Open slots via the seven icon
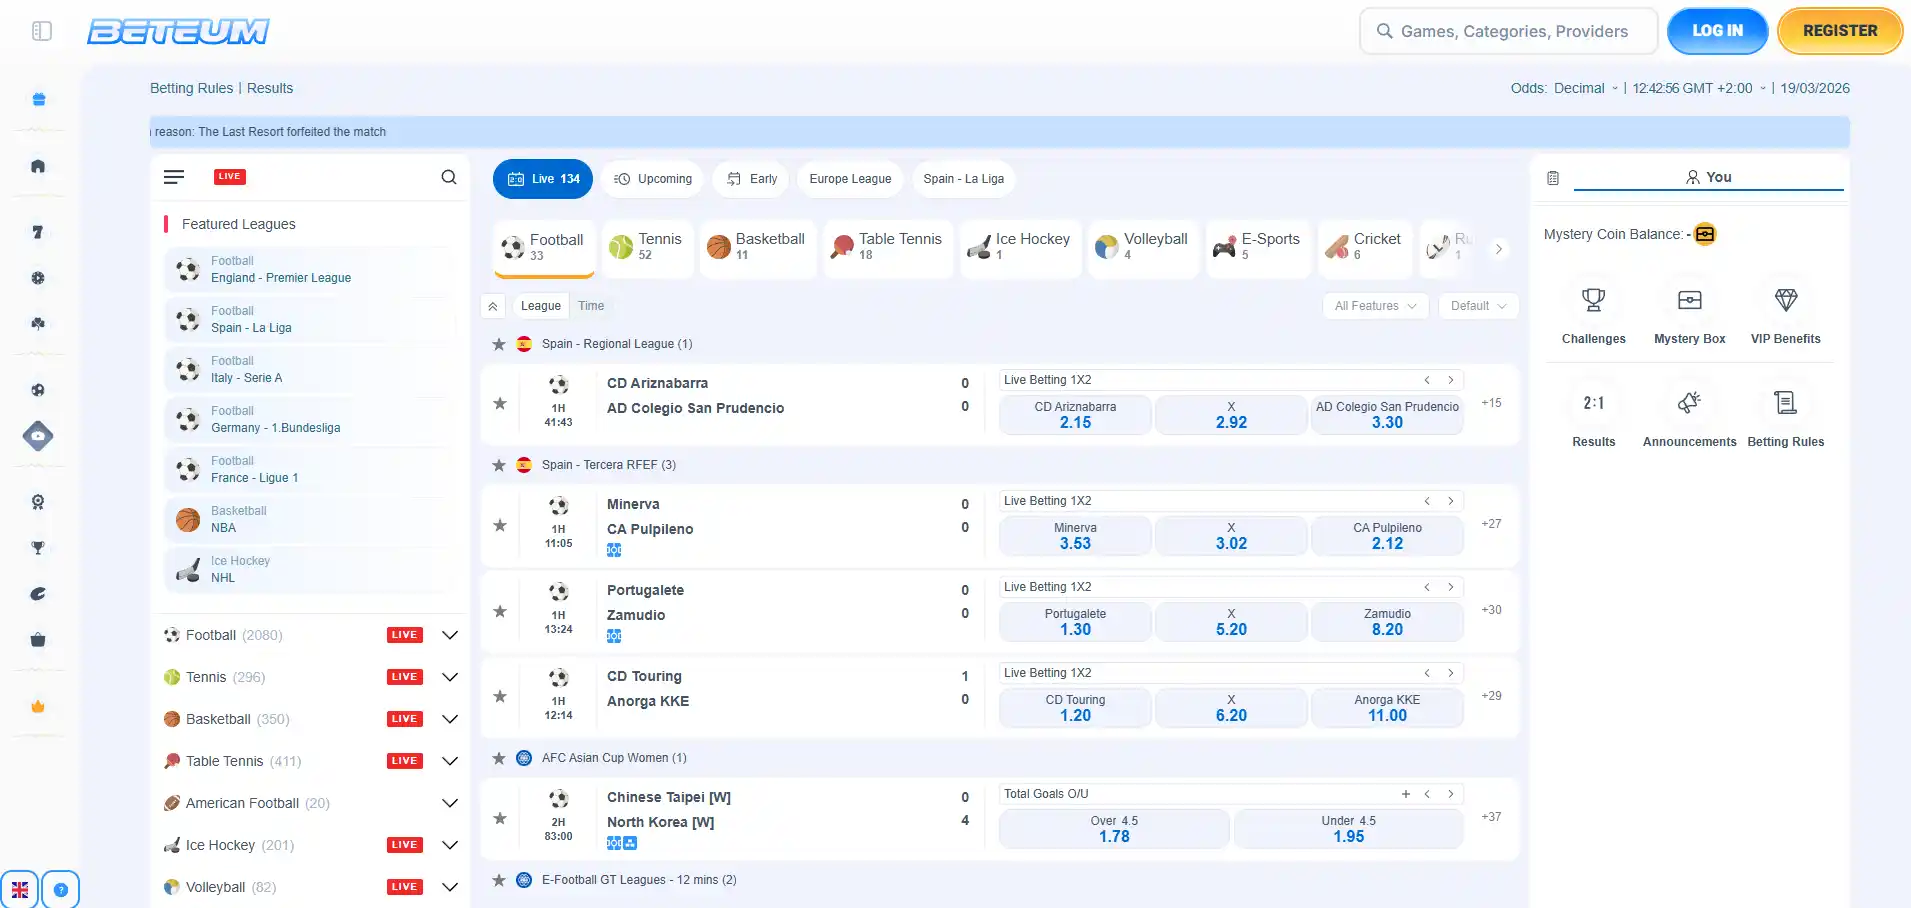 [x=38, y=232]
